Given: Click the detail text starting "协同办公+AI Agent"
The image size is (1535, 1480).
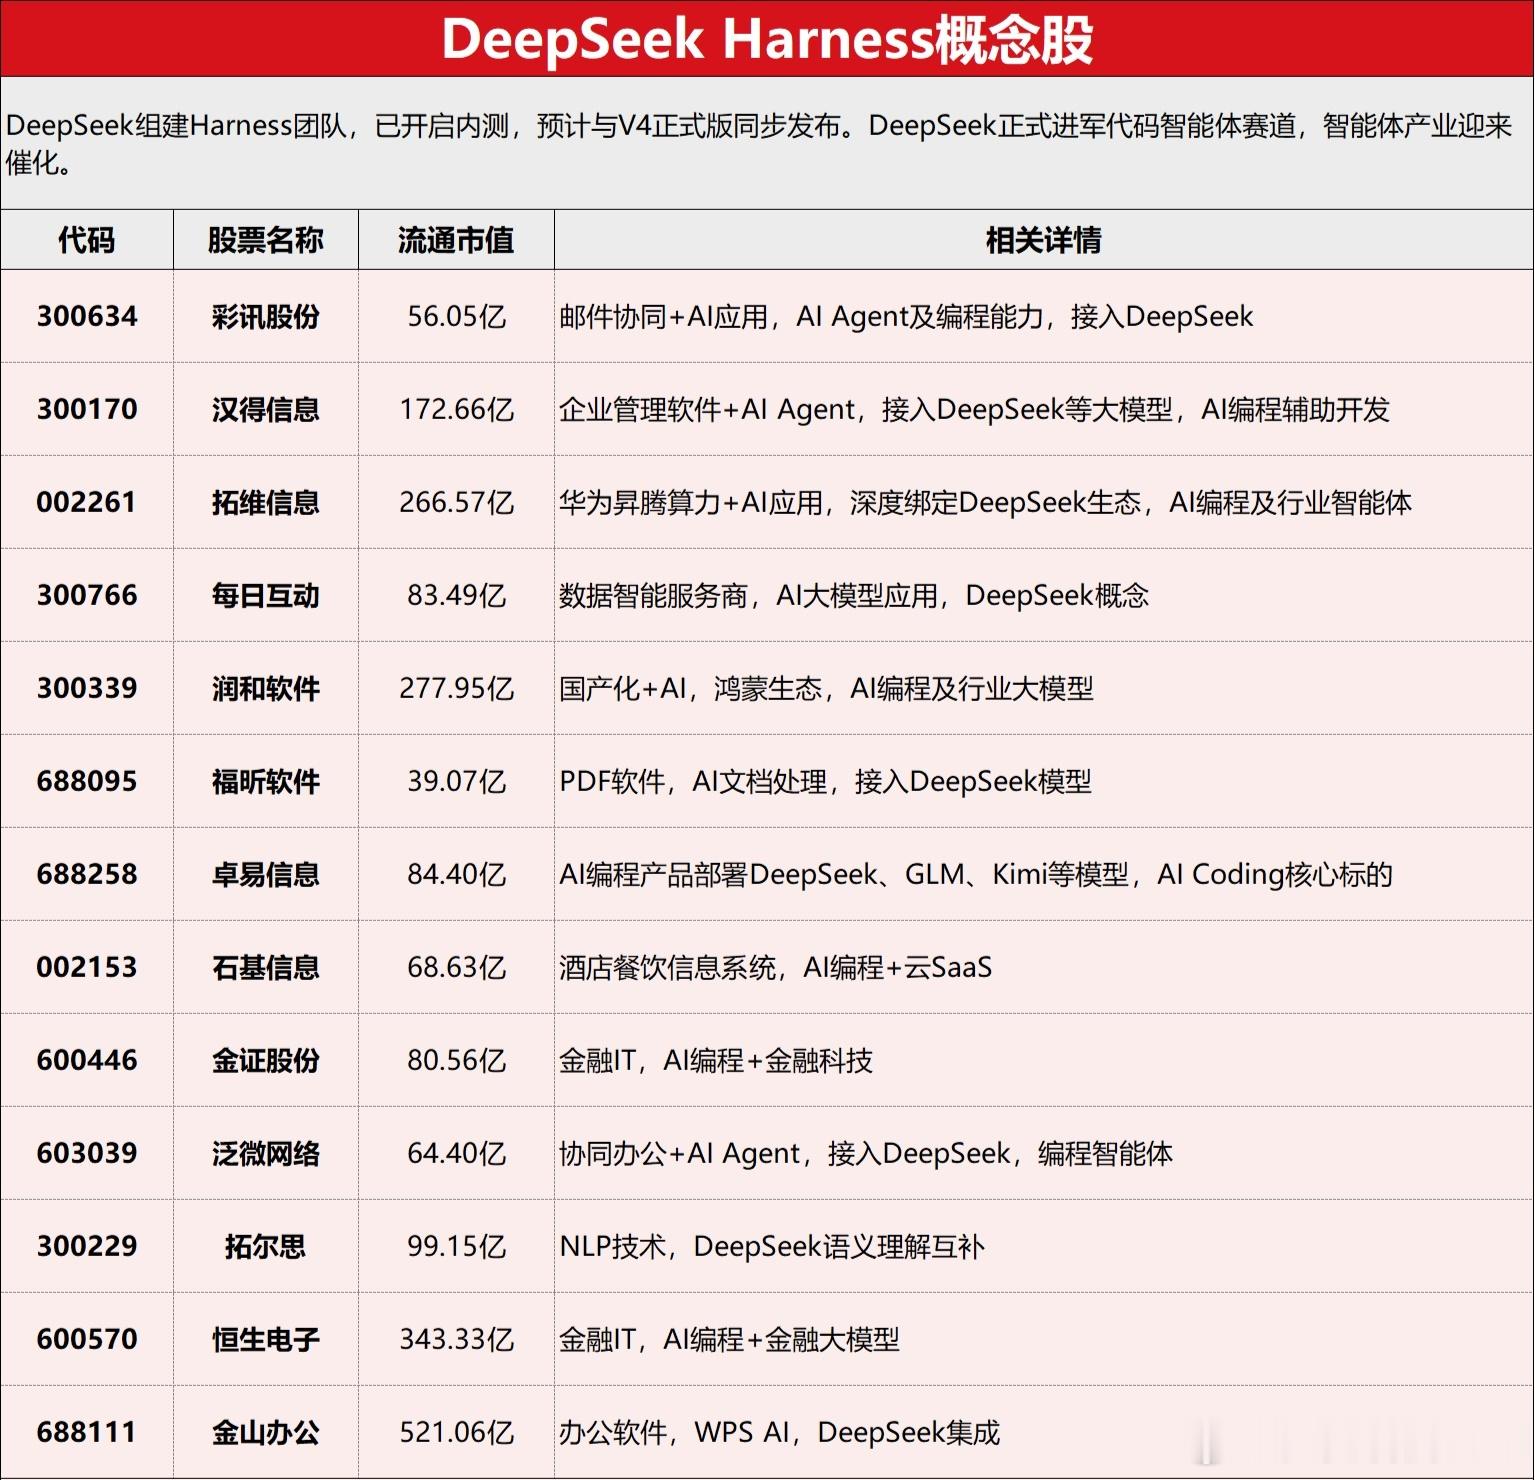Looking at the screenshot, I should point(866,1153).
